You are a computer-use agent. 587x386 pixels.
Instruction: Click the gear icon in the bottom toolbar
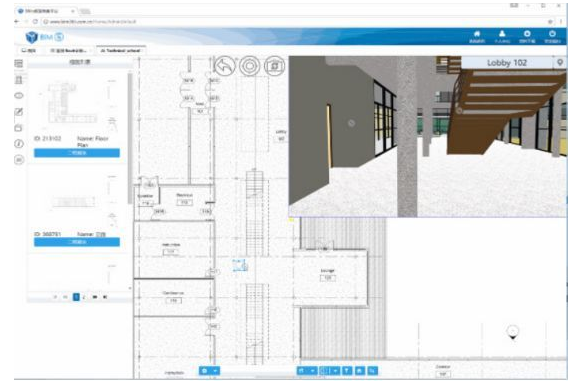tap(204, 371)
